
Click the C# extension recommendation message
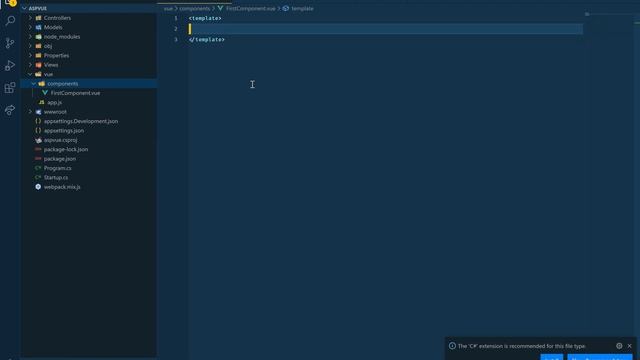click(x=522, y=346)
